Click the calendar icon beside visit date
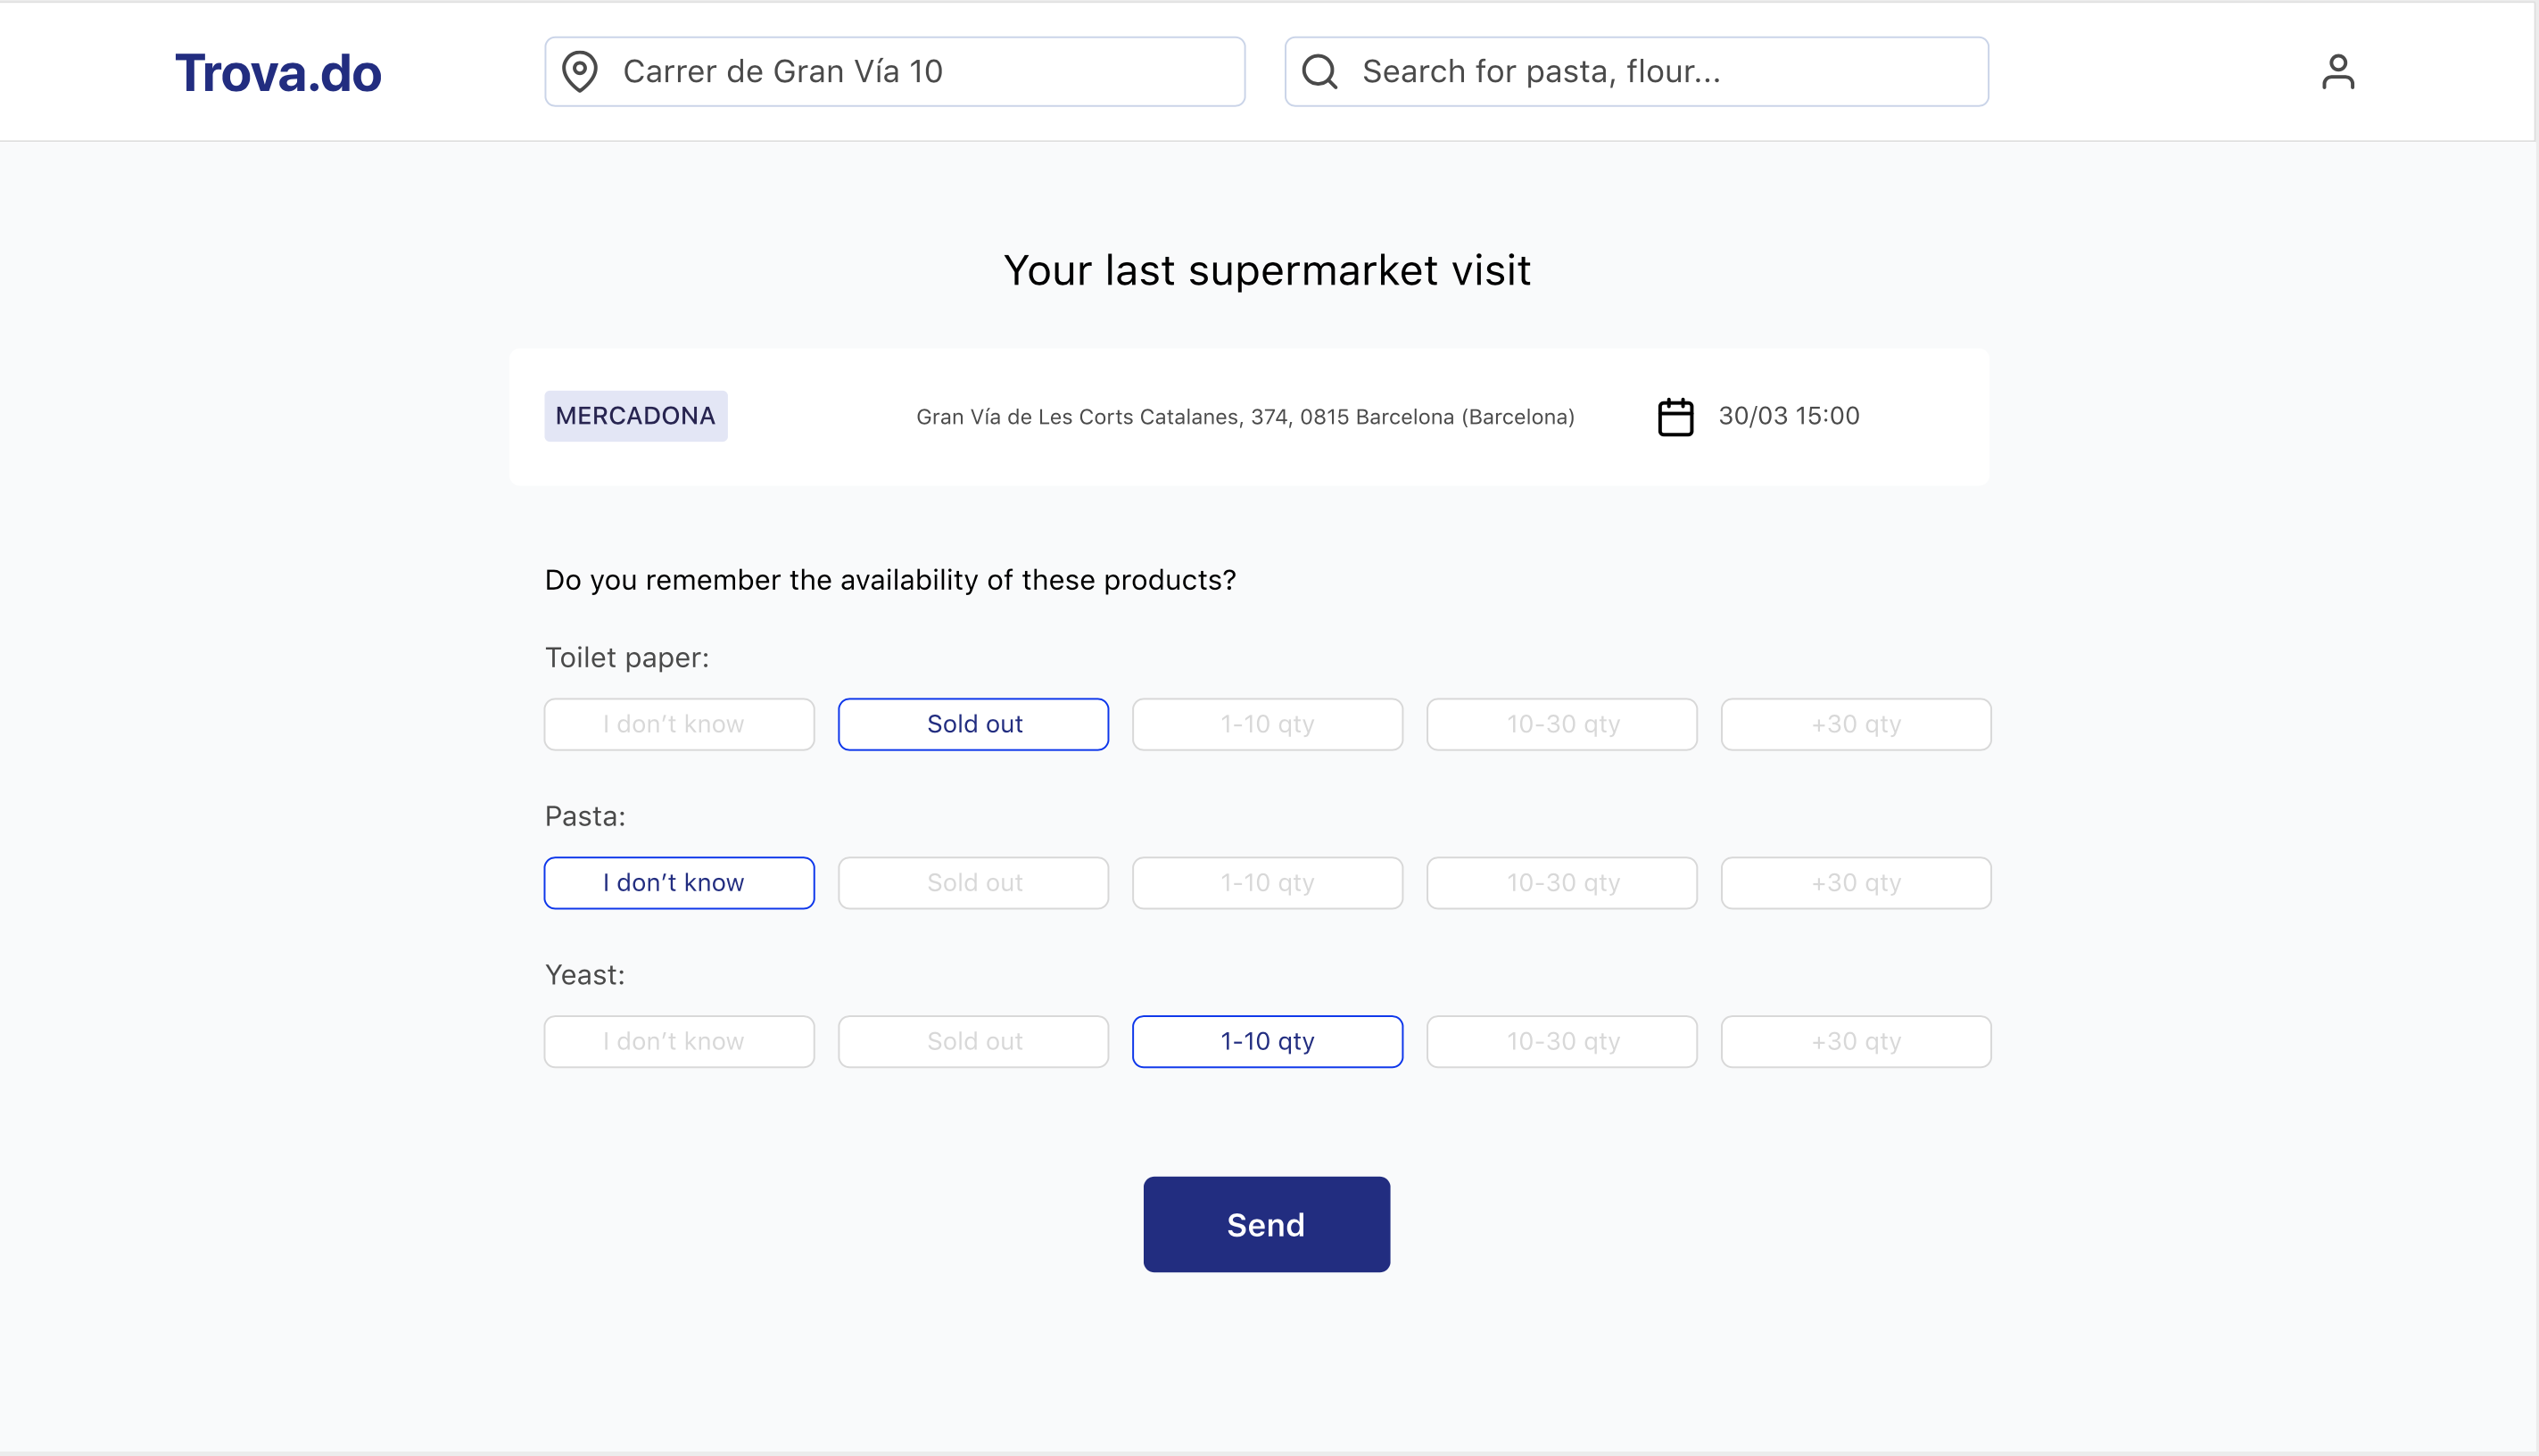The image size is (2539, 1456). 1676,417
